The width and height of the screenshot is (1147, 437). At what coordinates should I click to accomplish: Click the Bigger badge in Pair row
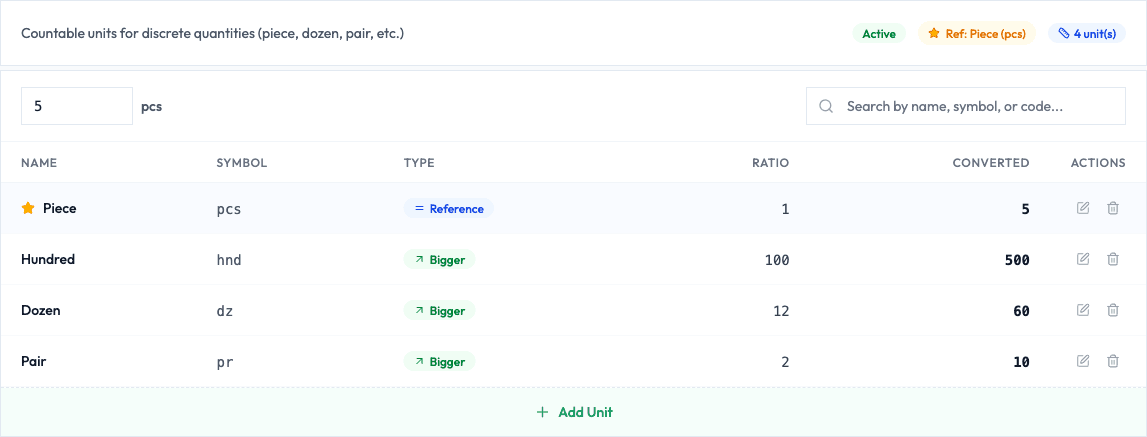pos(440,361)
